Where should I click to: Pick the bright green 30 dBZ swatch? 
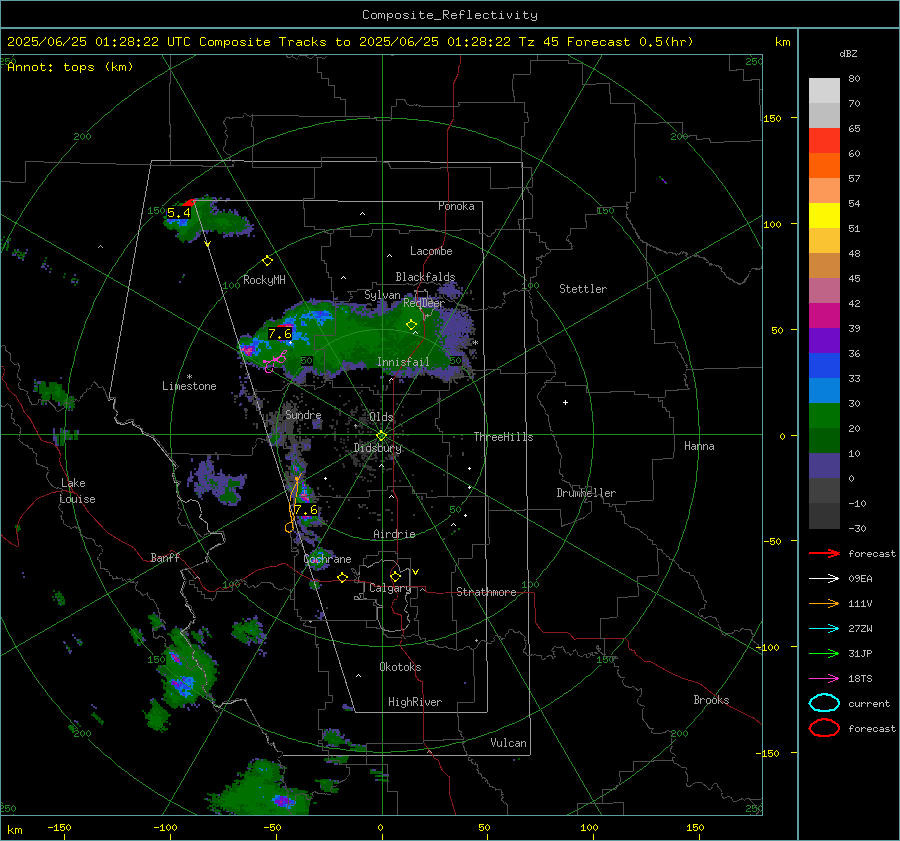pos(824,415)
